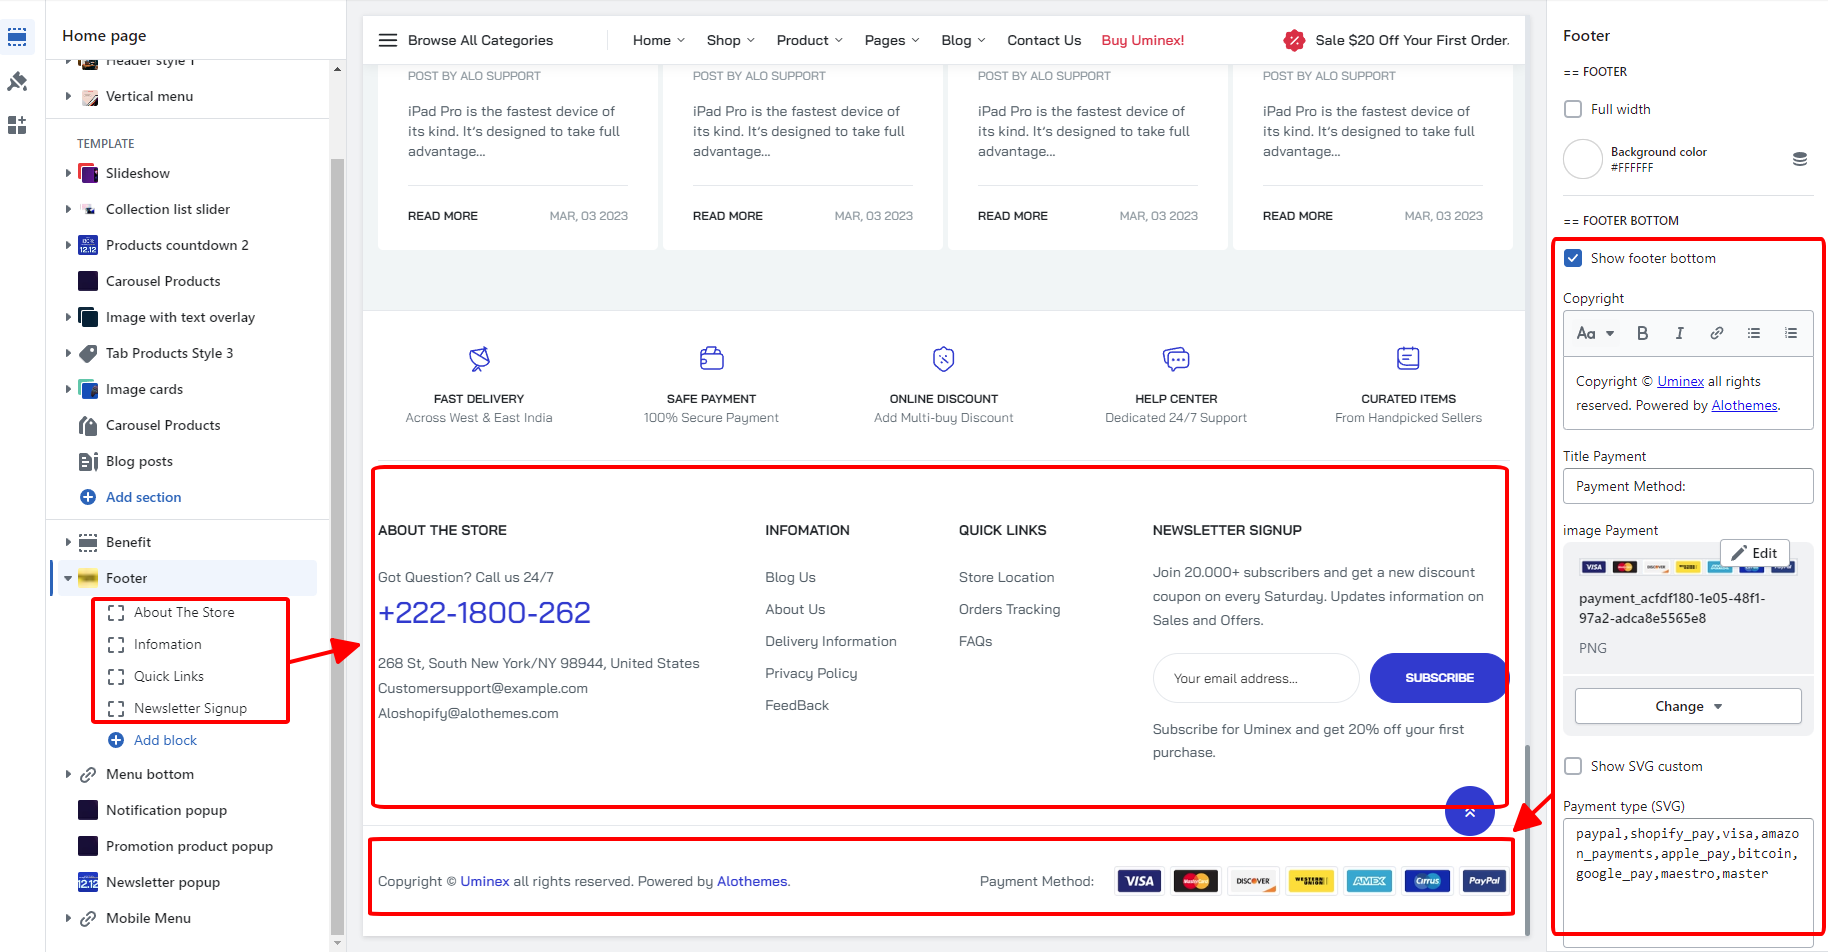Collapse the Footer section in sidebar
The image size is (1828, 952).
click(68, 578)
